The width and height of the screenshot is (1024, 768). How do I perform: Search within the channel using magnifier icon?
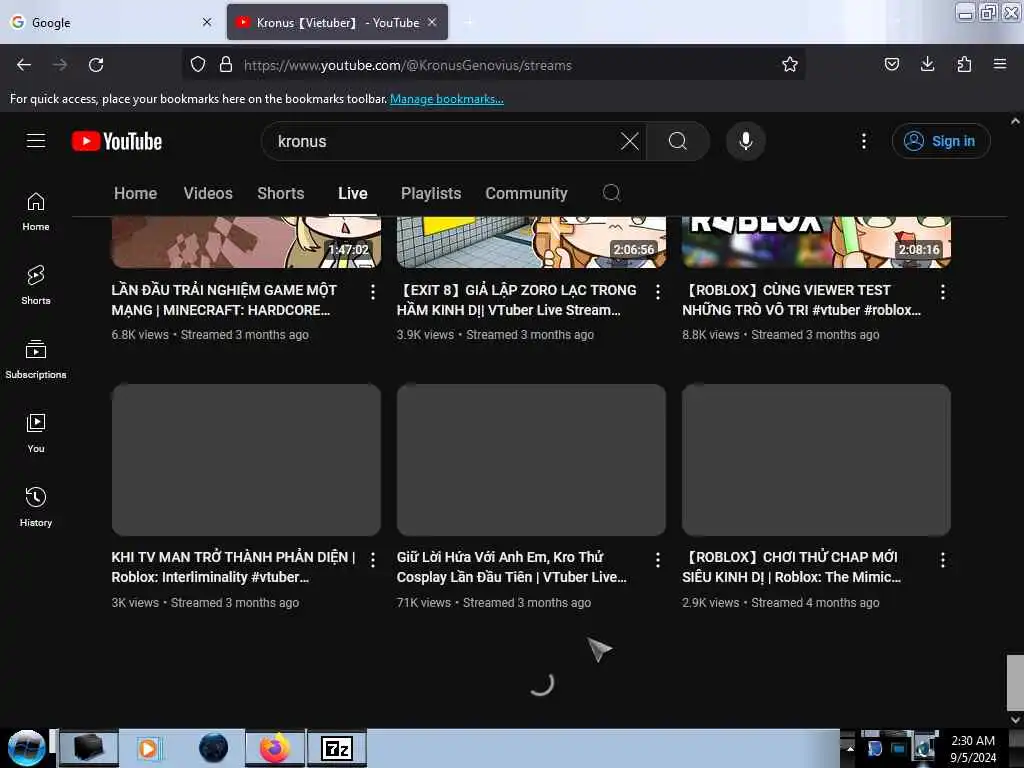click(x=611, y=193)
